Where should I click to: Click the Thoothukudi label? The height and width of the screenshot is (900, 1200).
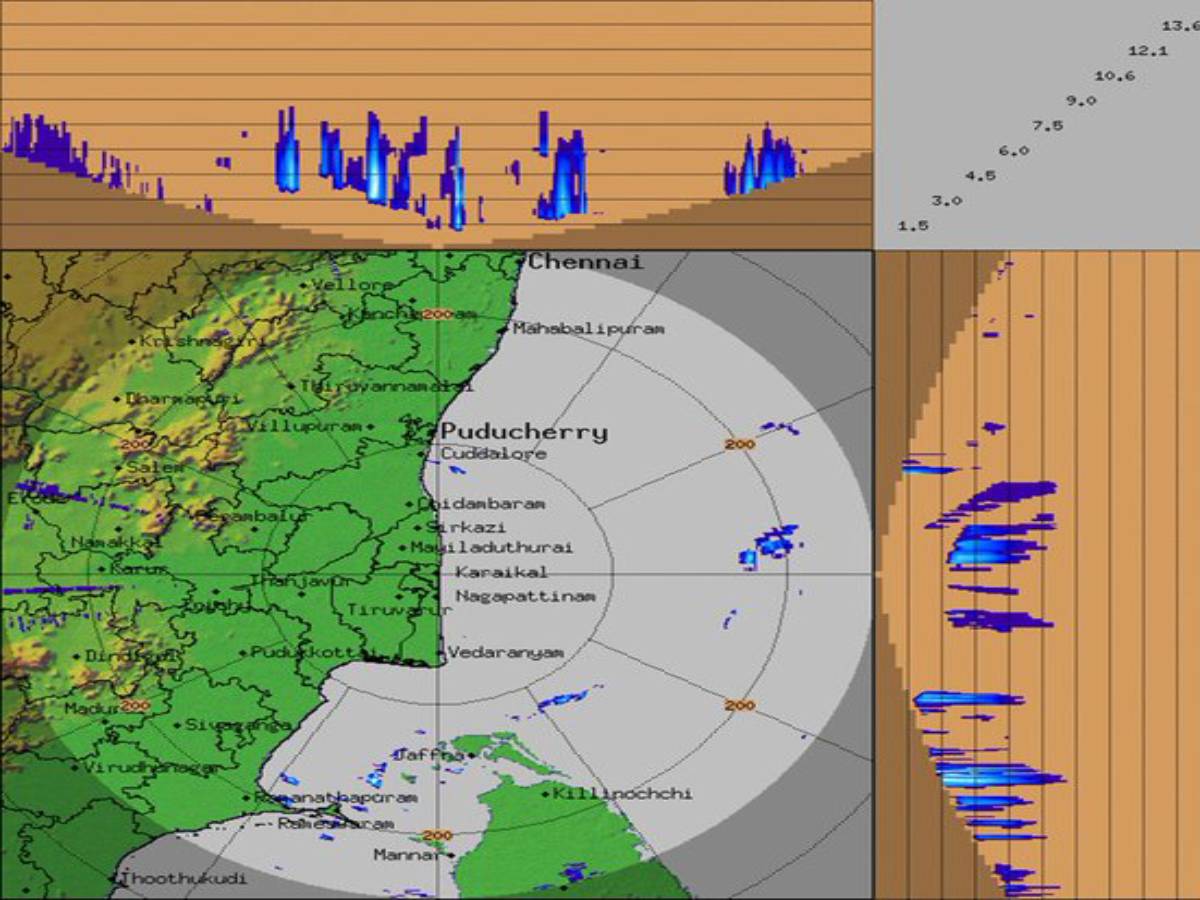point(183,879)
